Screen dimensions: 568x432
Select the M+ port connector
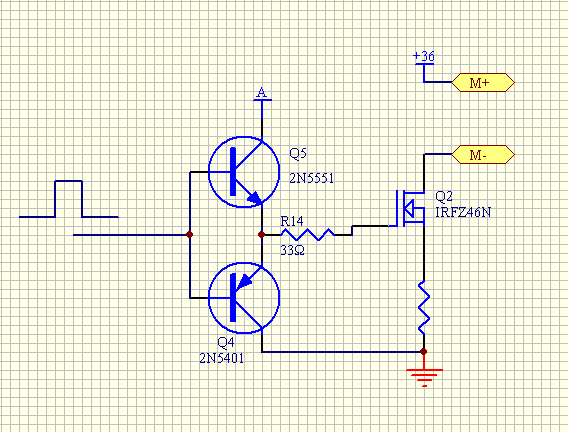(x=483, y=82)
